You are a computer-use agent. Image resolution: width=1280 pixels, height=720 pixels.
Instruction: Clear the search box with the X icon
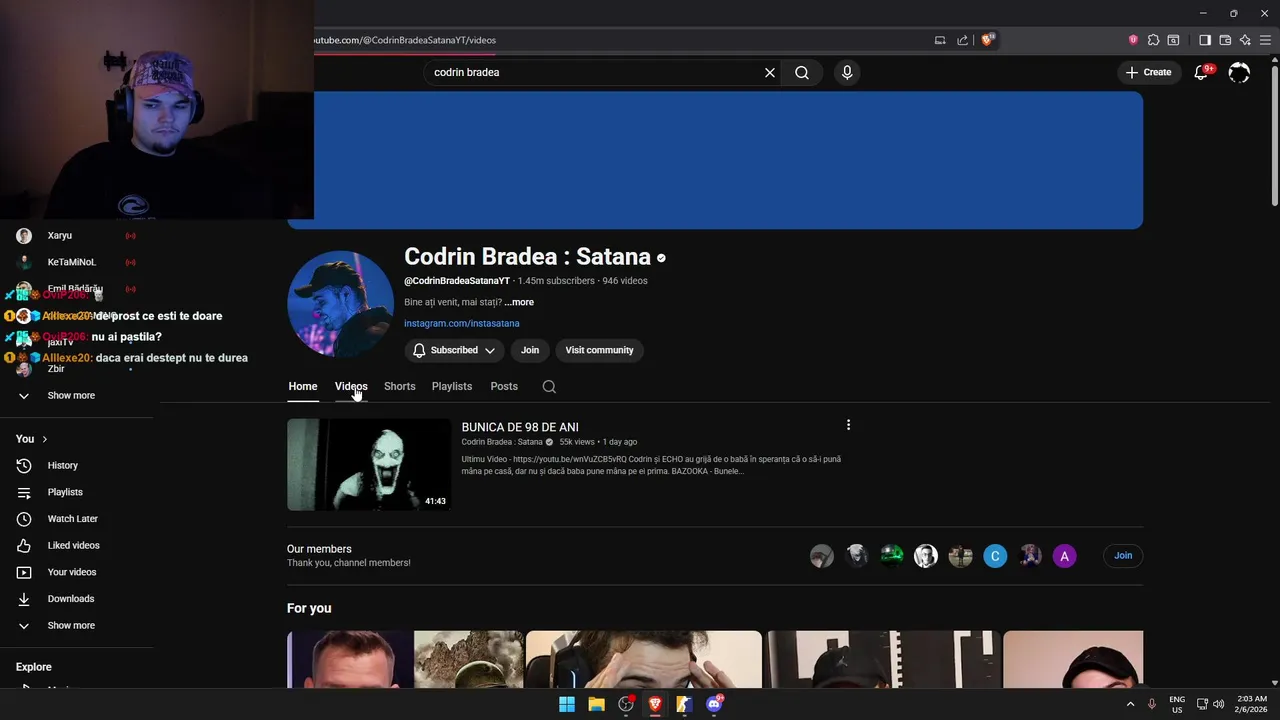tap(770, 72)
